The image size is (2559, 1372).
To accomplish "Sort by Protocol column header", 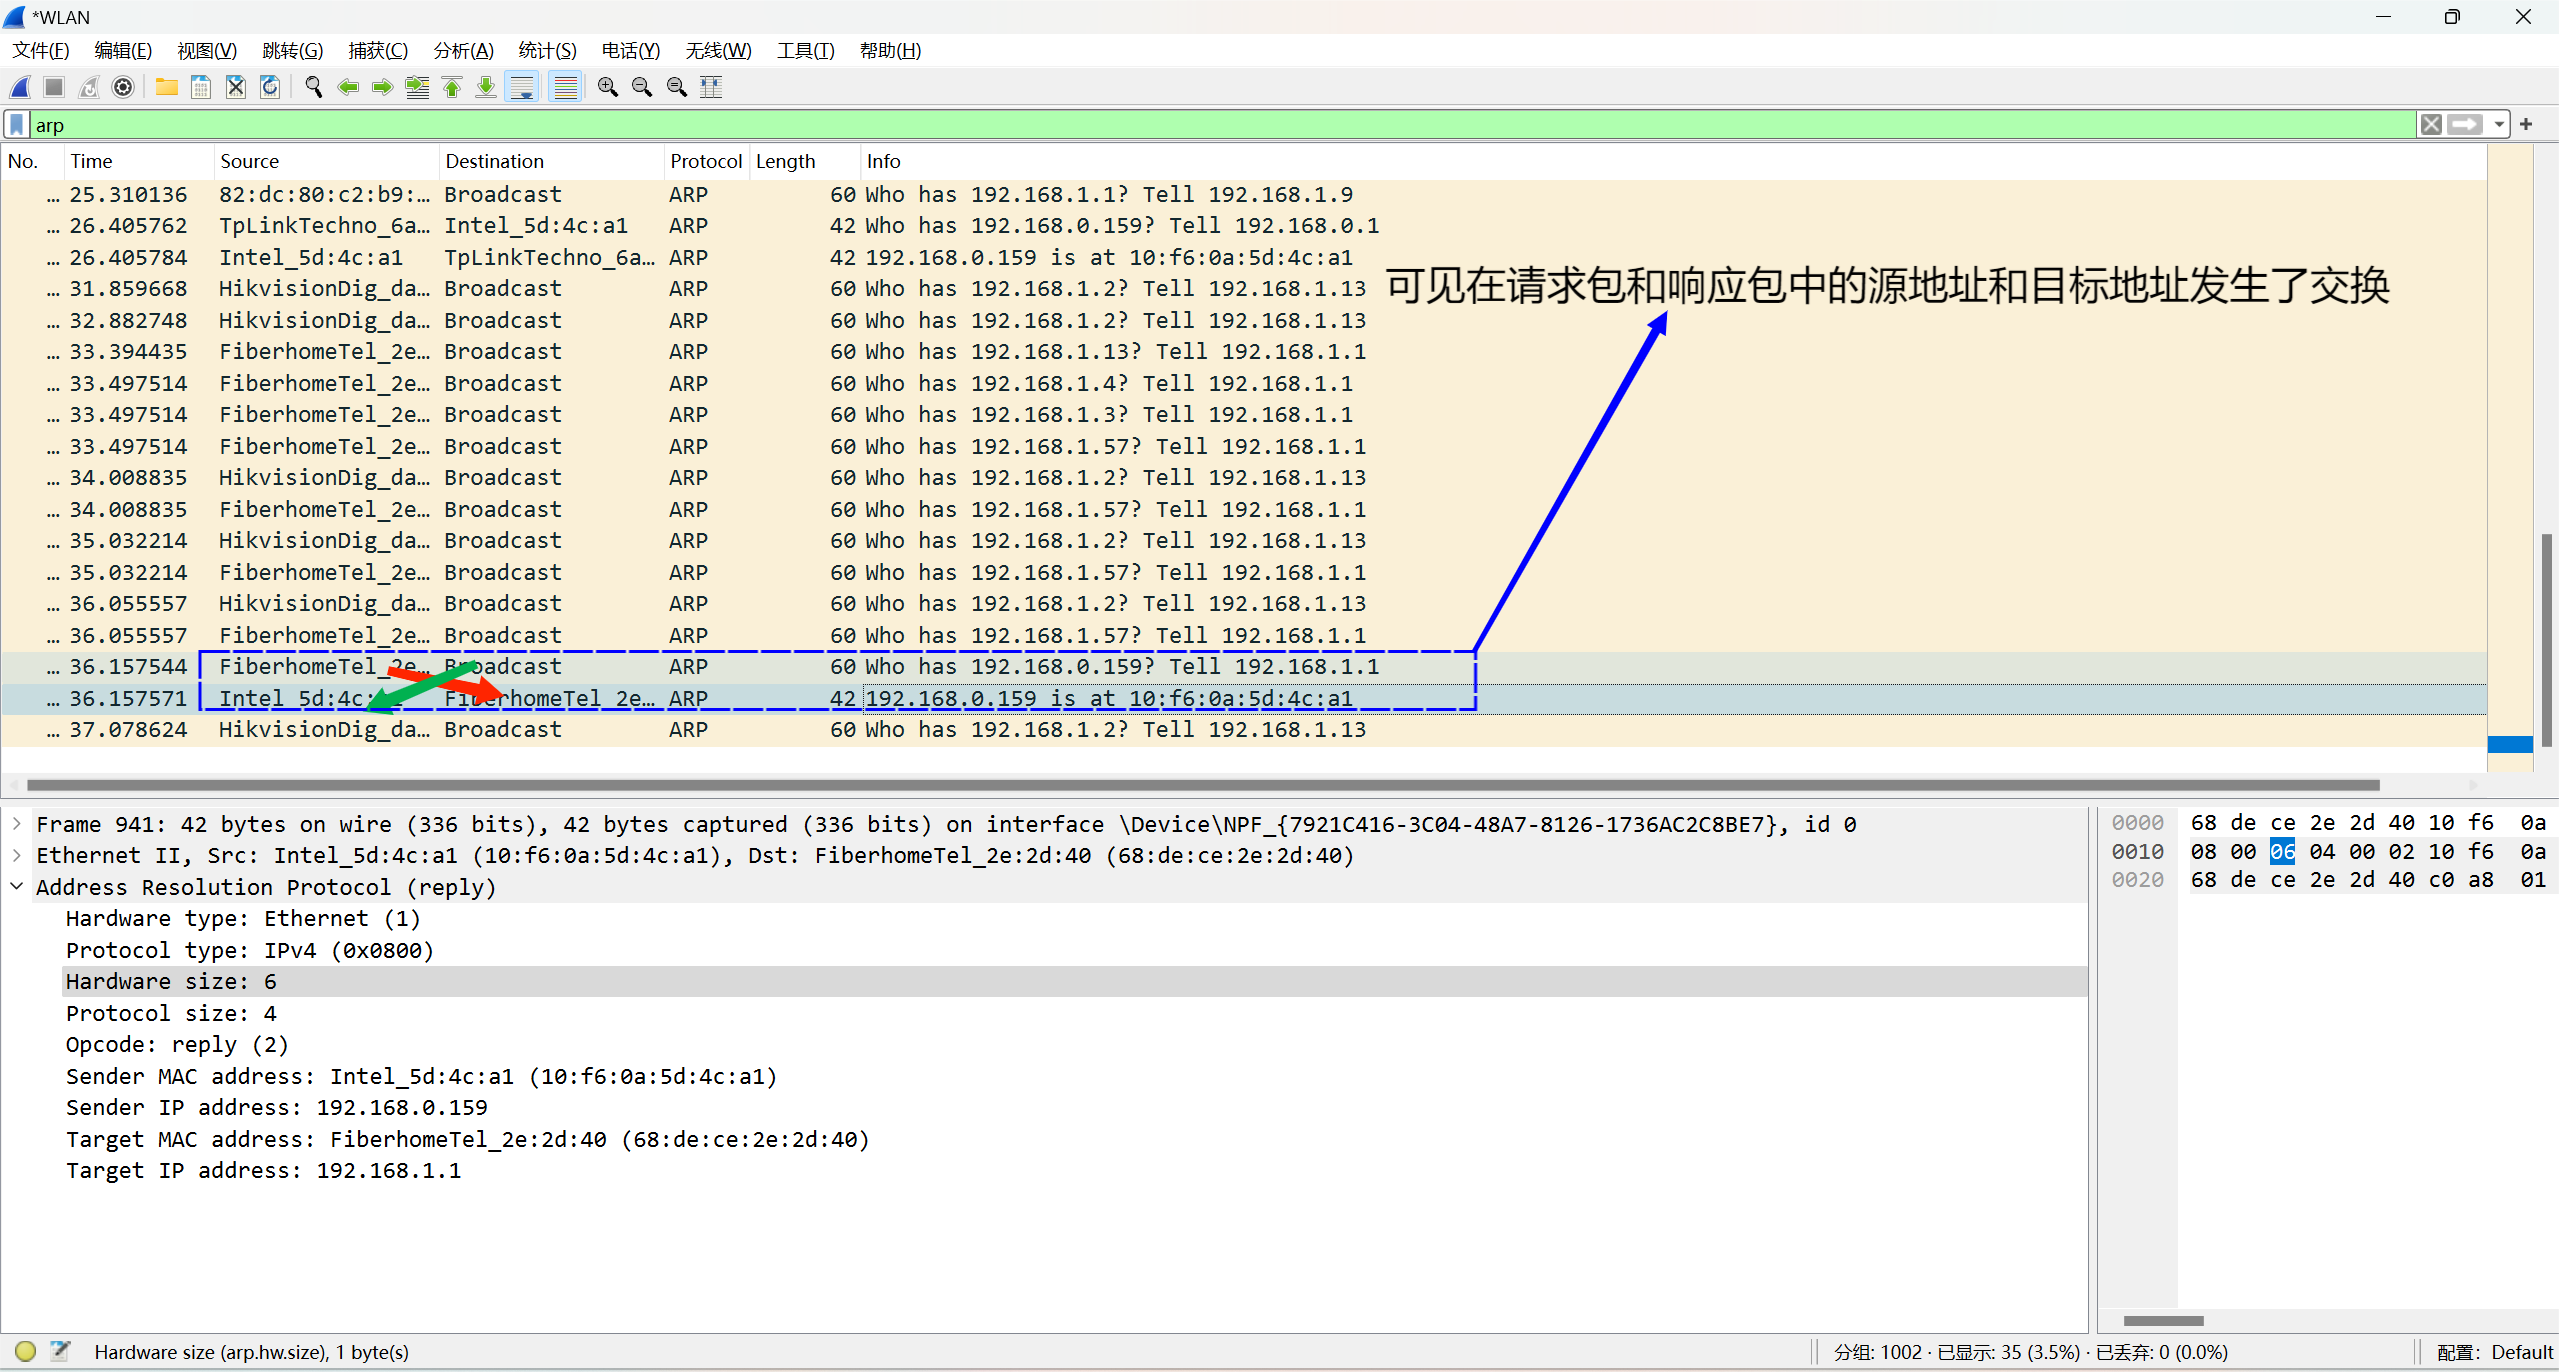I will (706, 161).
